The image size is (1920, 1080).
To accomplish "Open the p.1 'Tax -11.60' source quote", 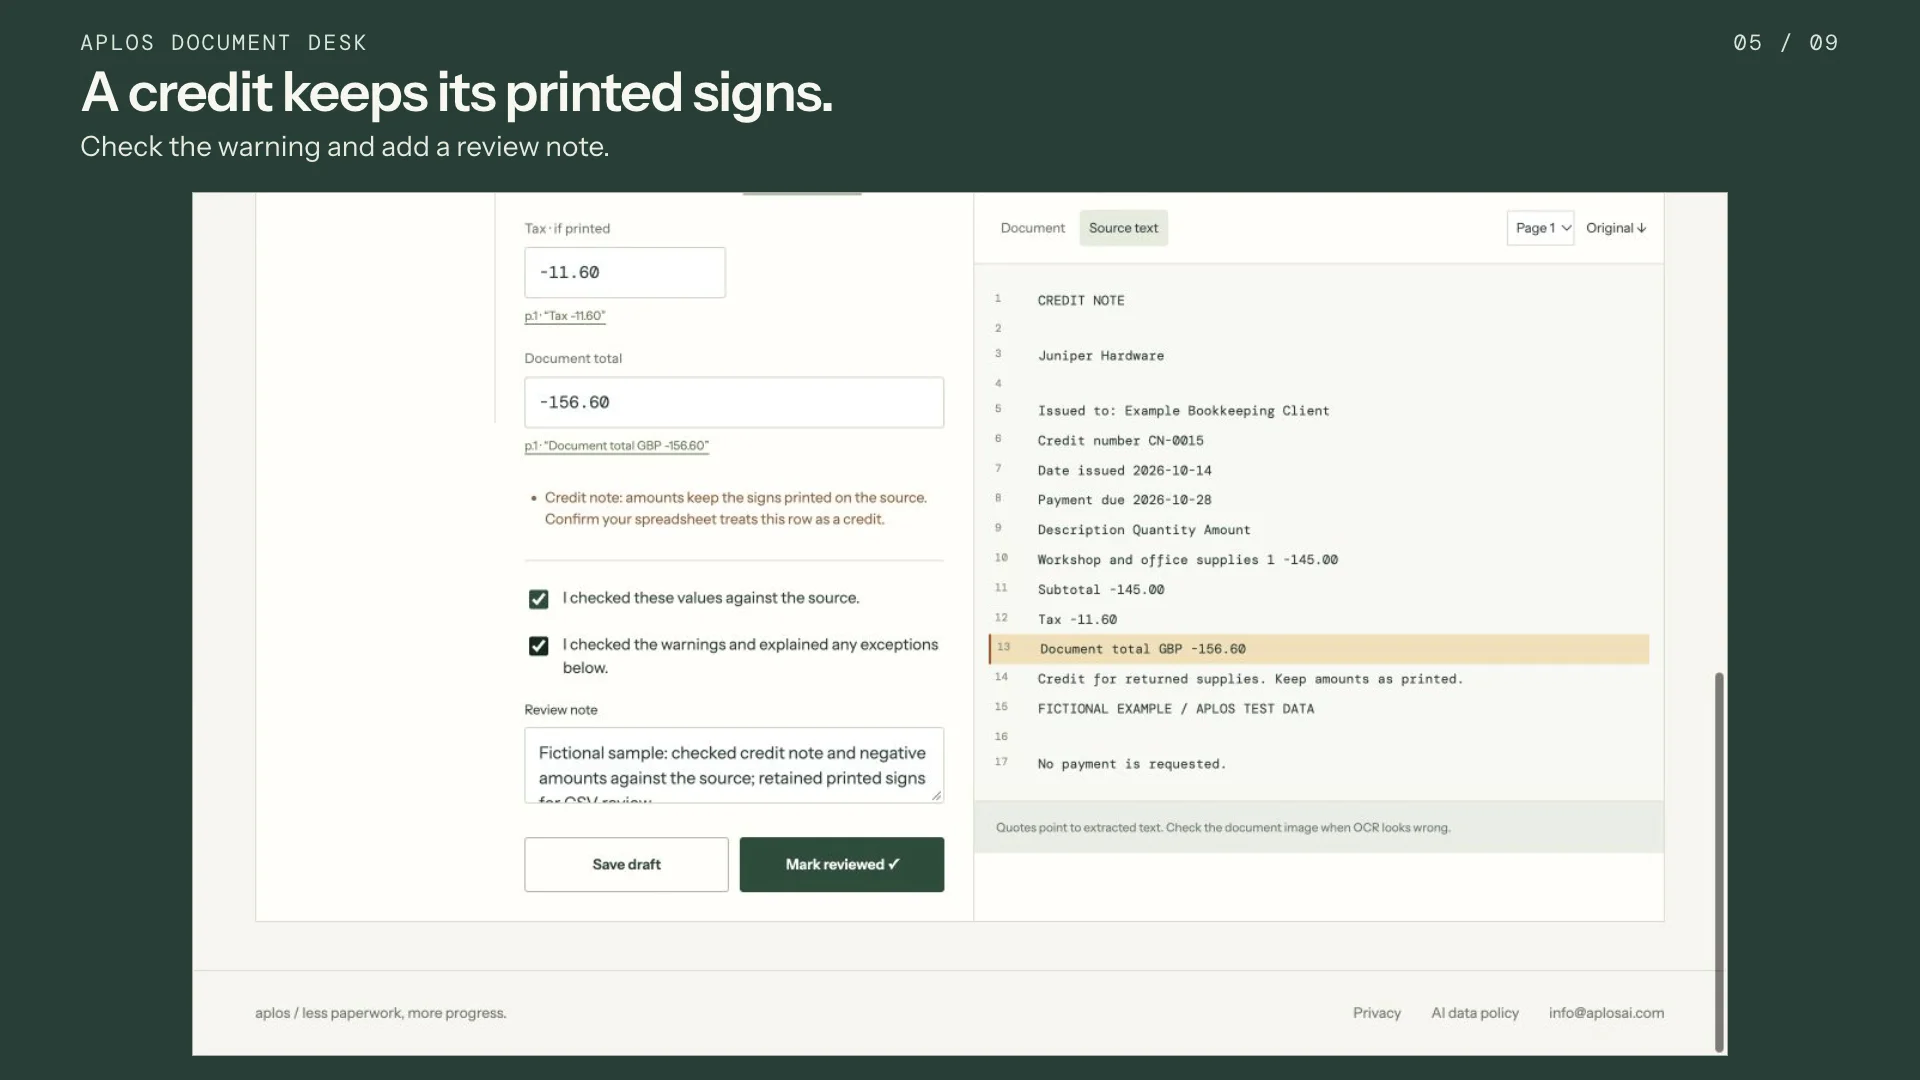I will (x=565, y=316).
